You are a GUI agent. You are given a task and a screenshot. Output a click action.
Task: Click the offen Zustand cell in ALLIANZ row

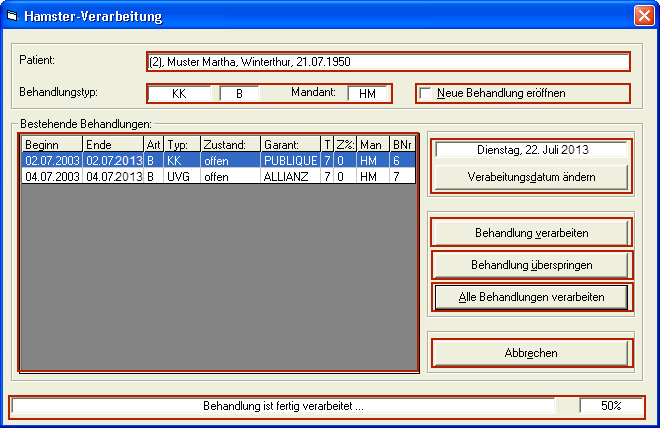point(231,176)
